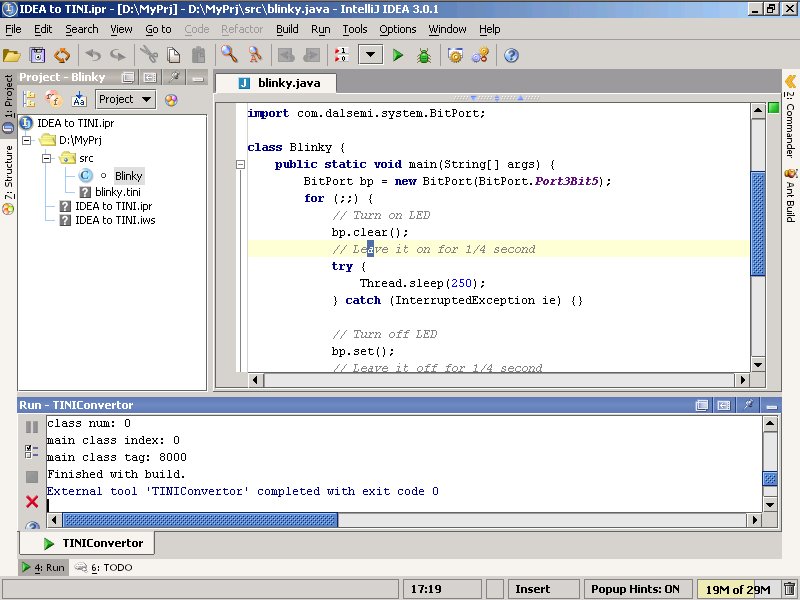Click the Stop square in Run panel
Screen dimensions: 800x600
point(32,477)
